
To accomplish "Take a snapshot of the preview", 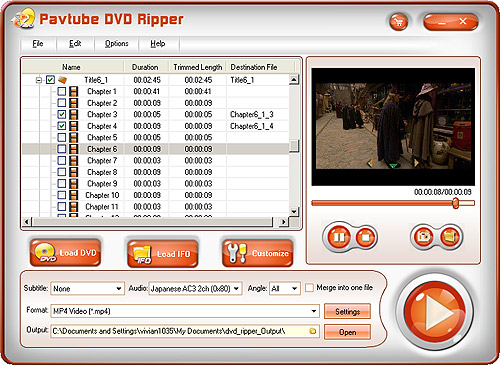I will tap(423, 237).
